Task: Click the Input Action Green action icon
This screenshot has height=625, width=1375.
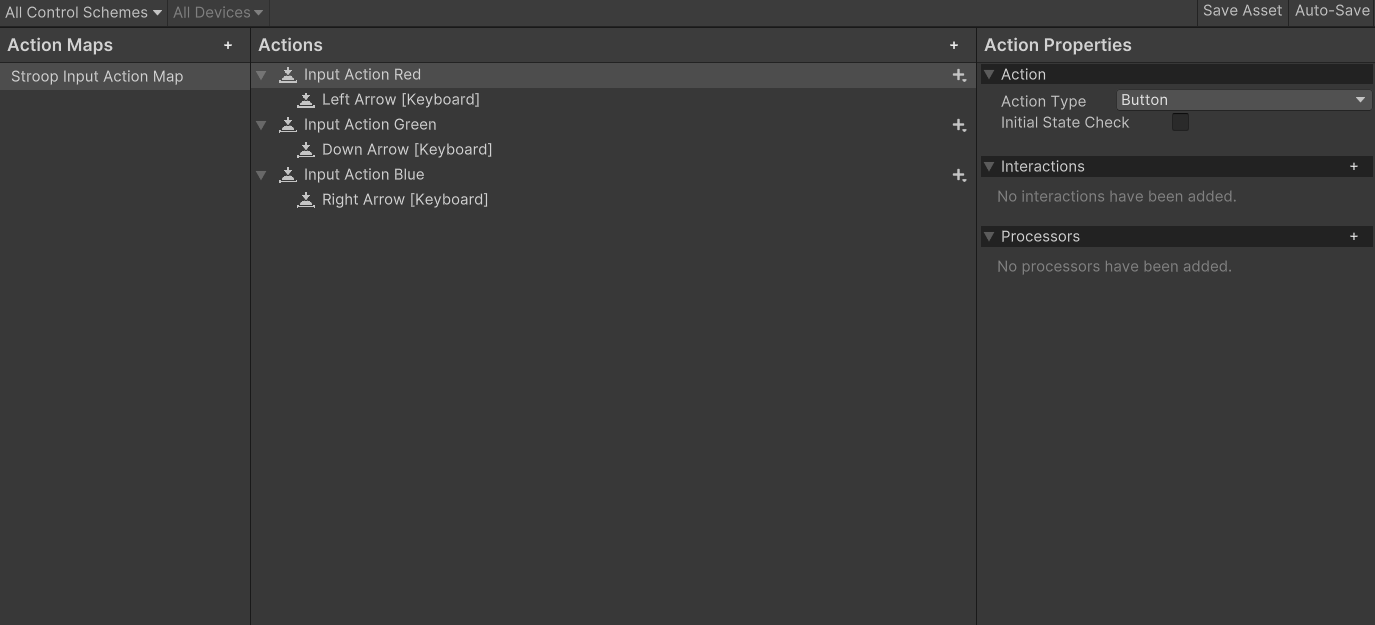Action: tap(288, 125)
